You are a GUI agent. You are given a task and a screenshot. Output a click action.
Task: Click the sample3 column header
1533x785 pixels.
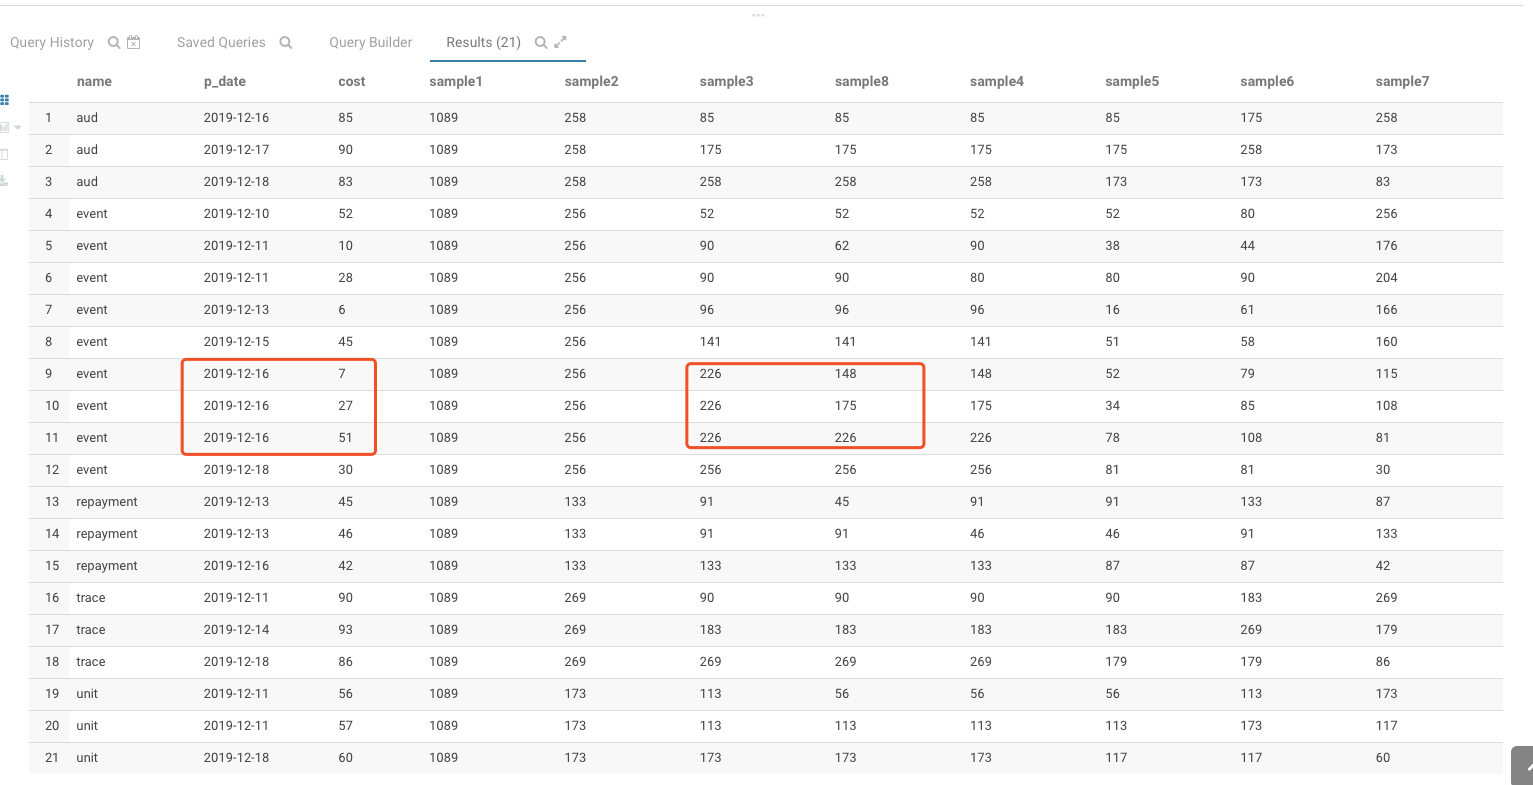click(726, 81)
